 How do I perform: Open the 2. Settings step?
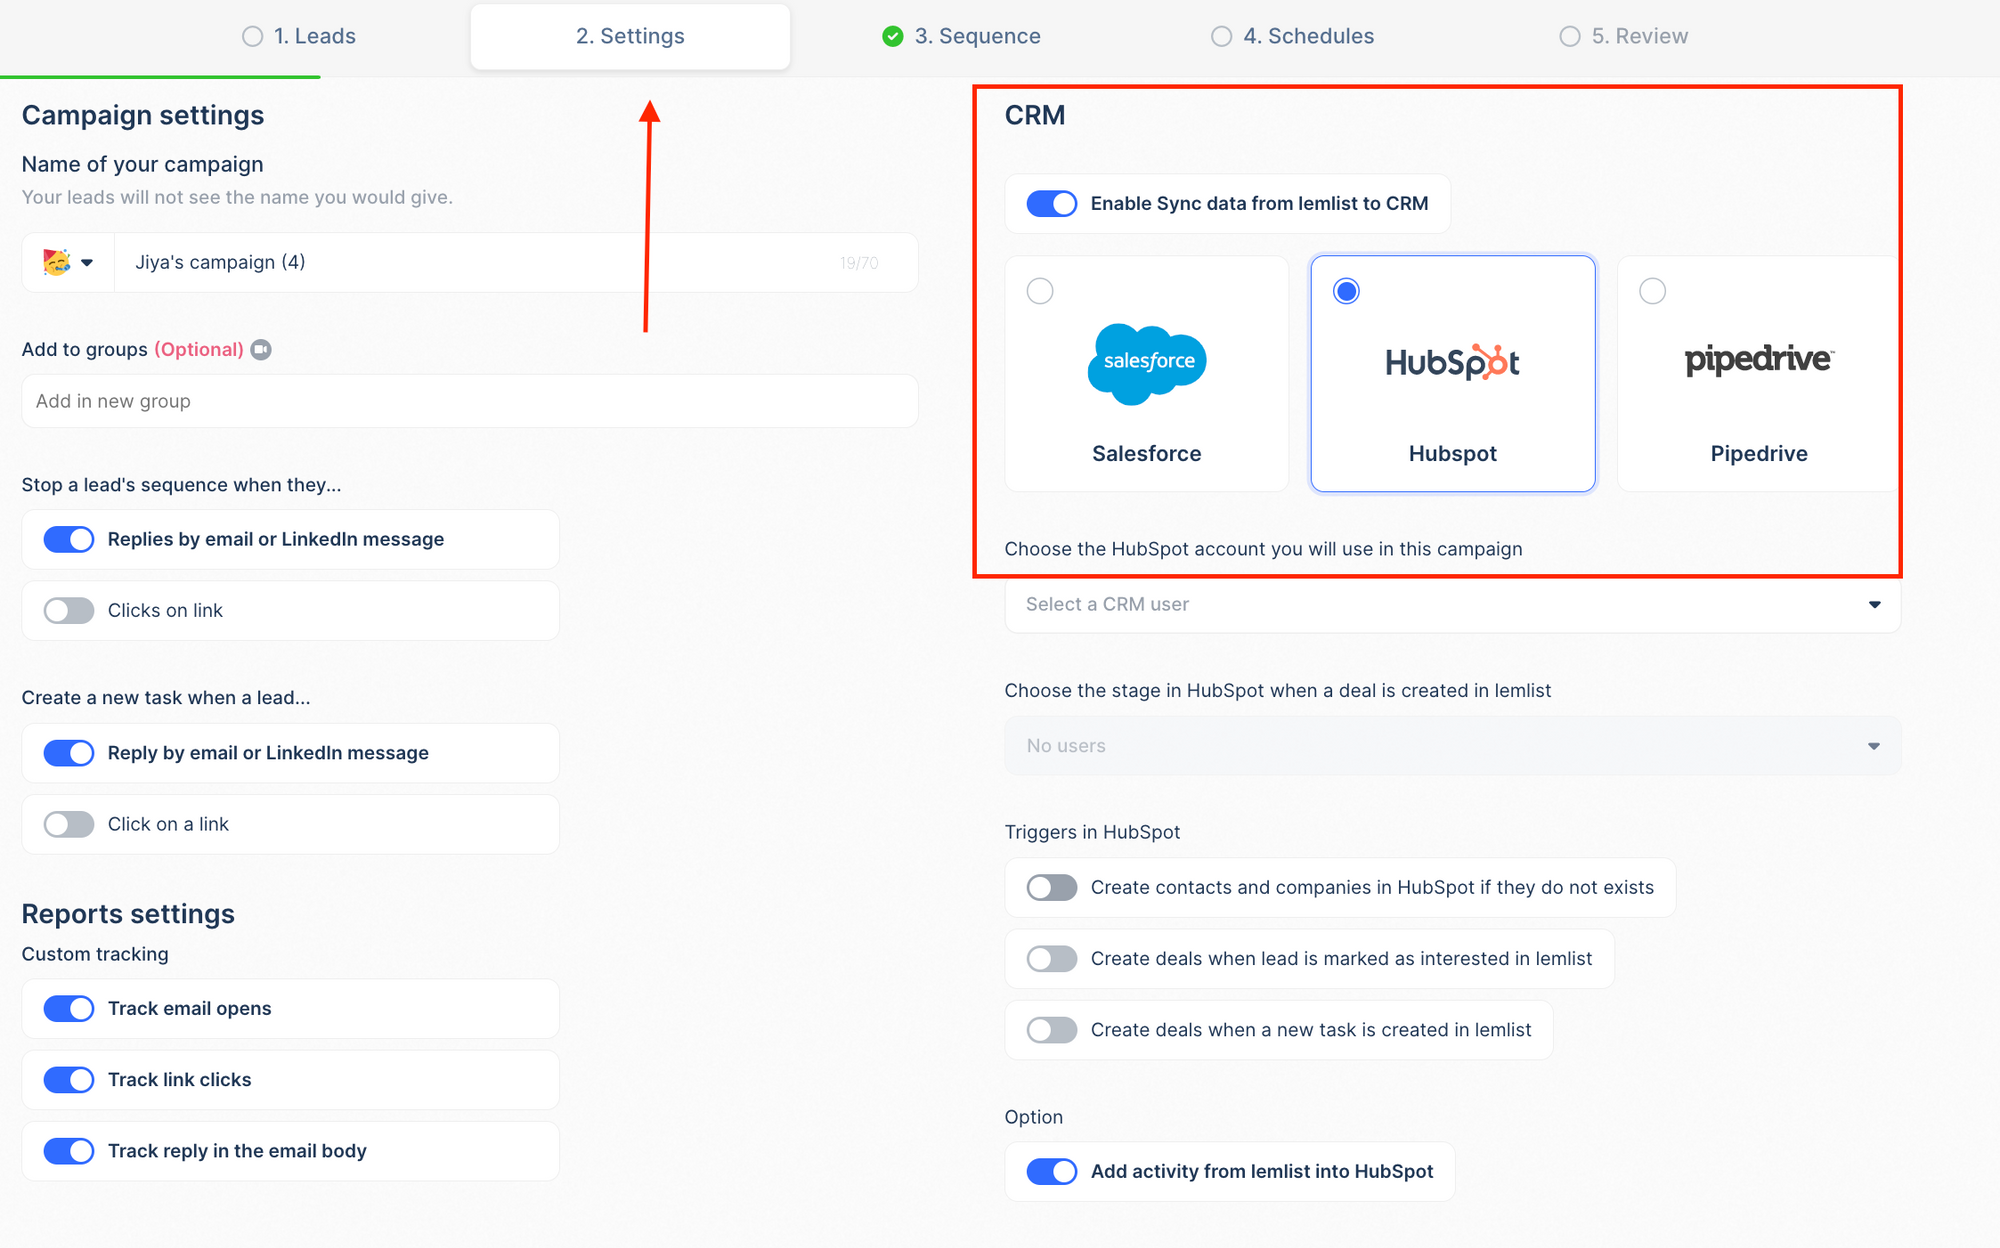[630, 37]
